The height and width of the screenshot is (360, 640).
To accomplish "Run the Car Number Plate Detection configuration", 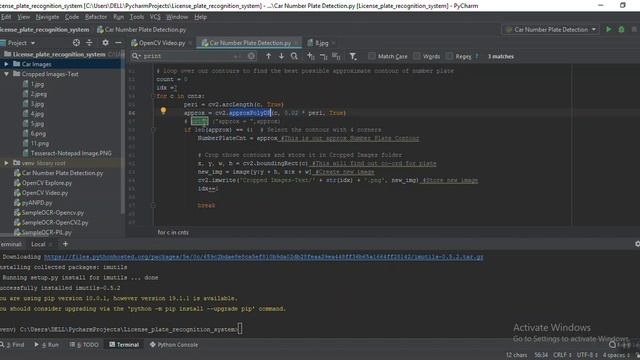I will (609, 29).
